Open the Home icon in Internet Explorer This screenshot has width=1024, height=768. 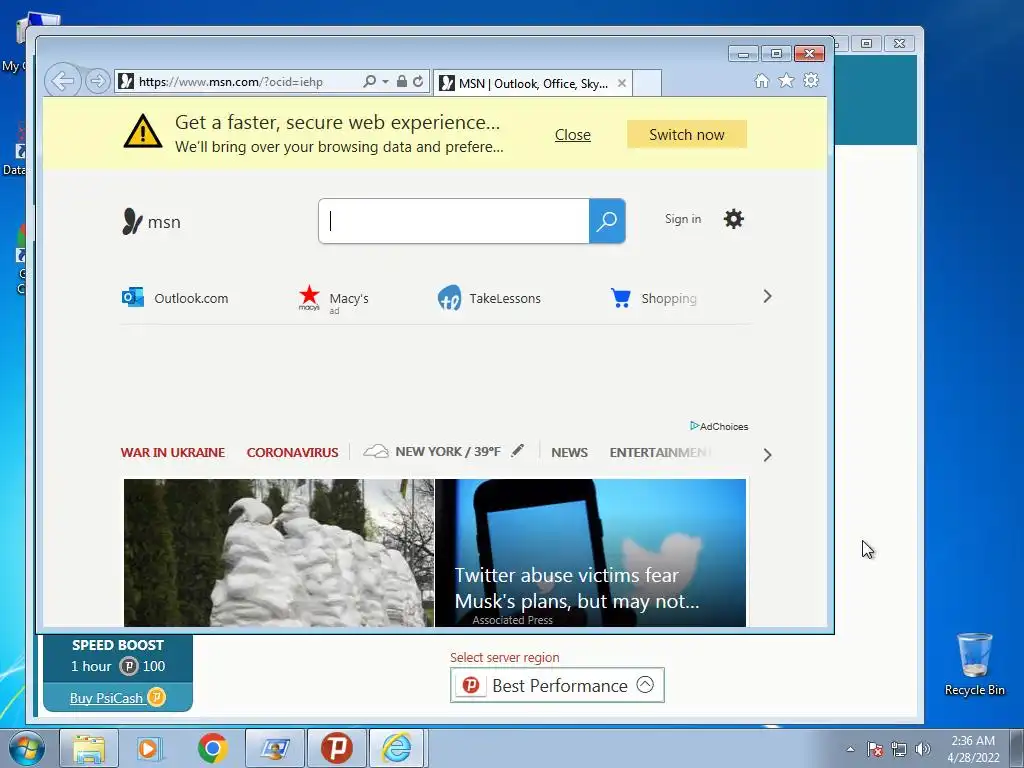(x=761, y=80)
